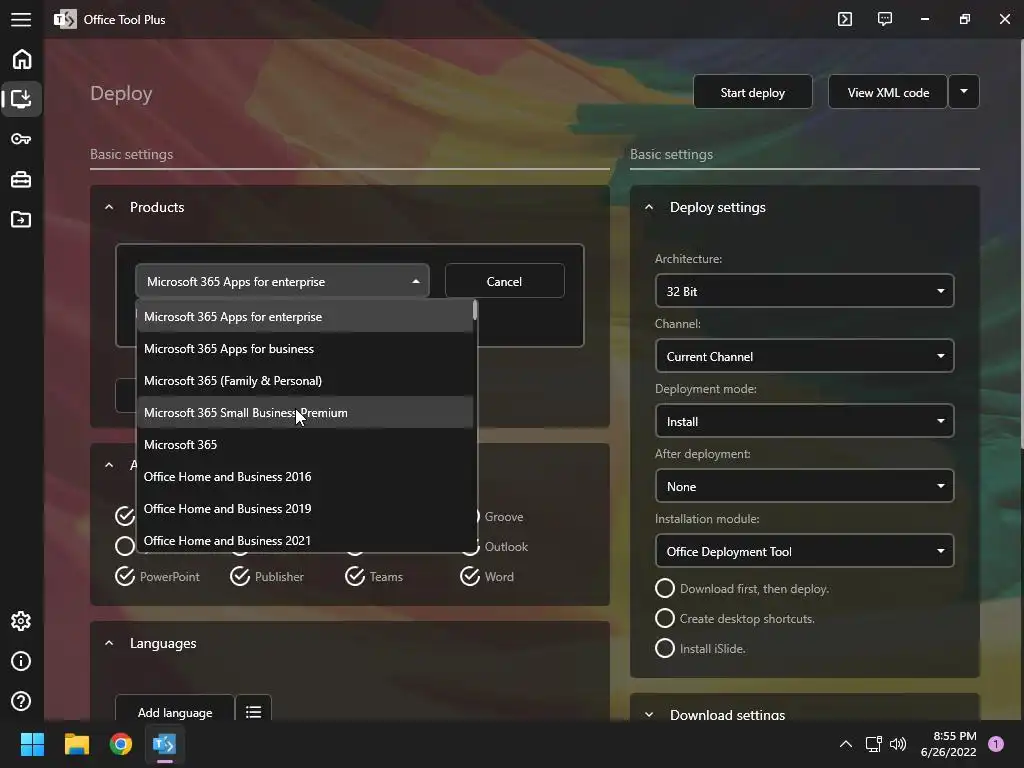The height and width of the screenshot is (768, 1024).
Task: Click the View XML code button
Action: (888, 92)
